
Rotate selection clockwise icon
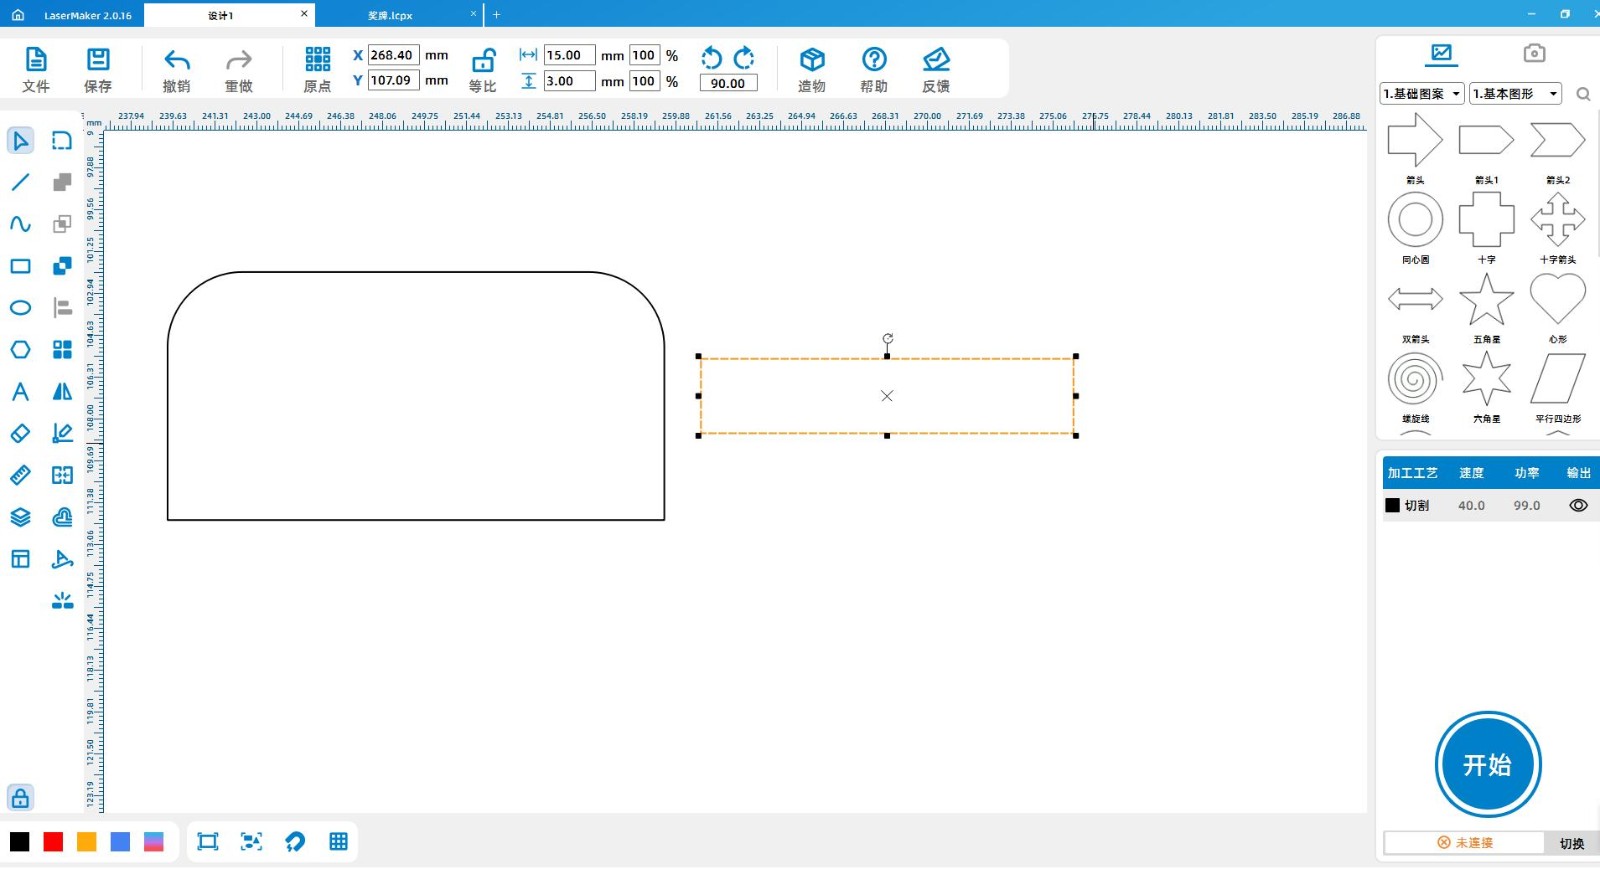(744, 58)
